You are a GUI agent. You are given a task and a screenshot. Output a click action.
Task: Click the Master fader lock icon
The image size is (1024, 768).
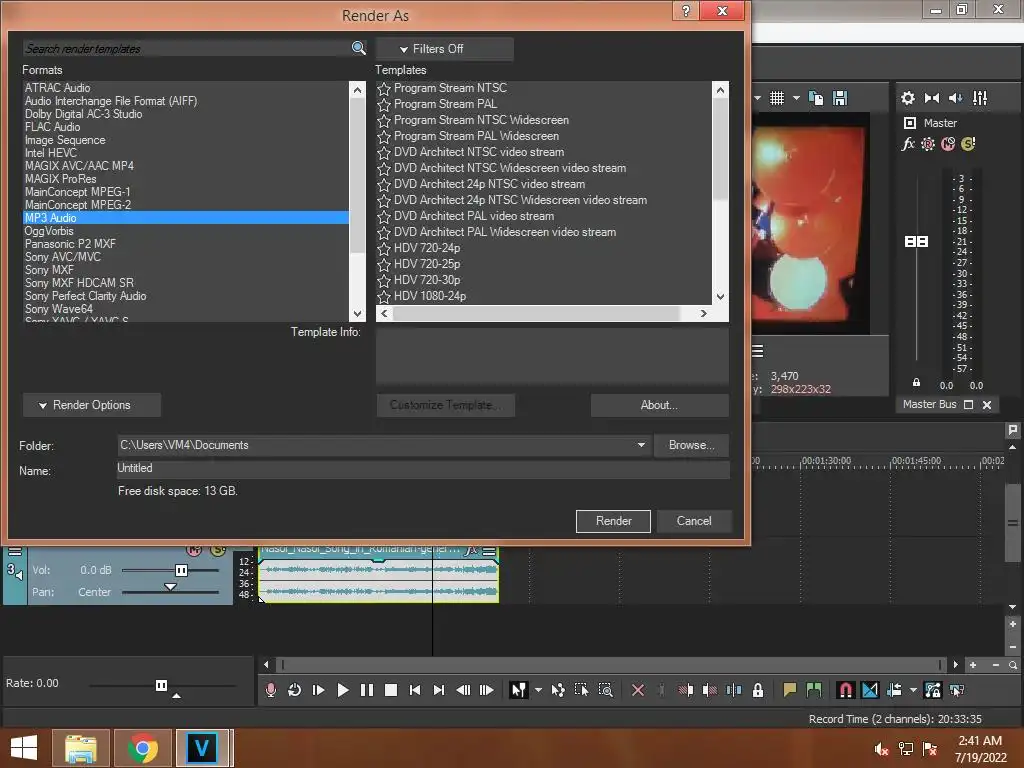click(916, 383)
